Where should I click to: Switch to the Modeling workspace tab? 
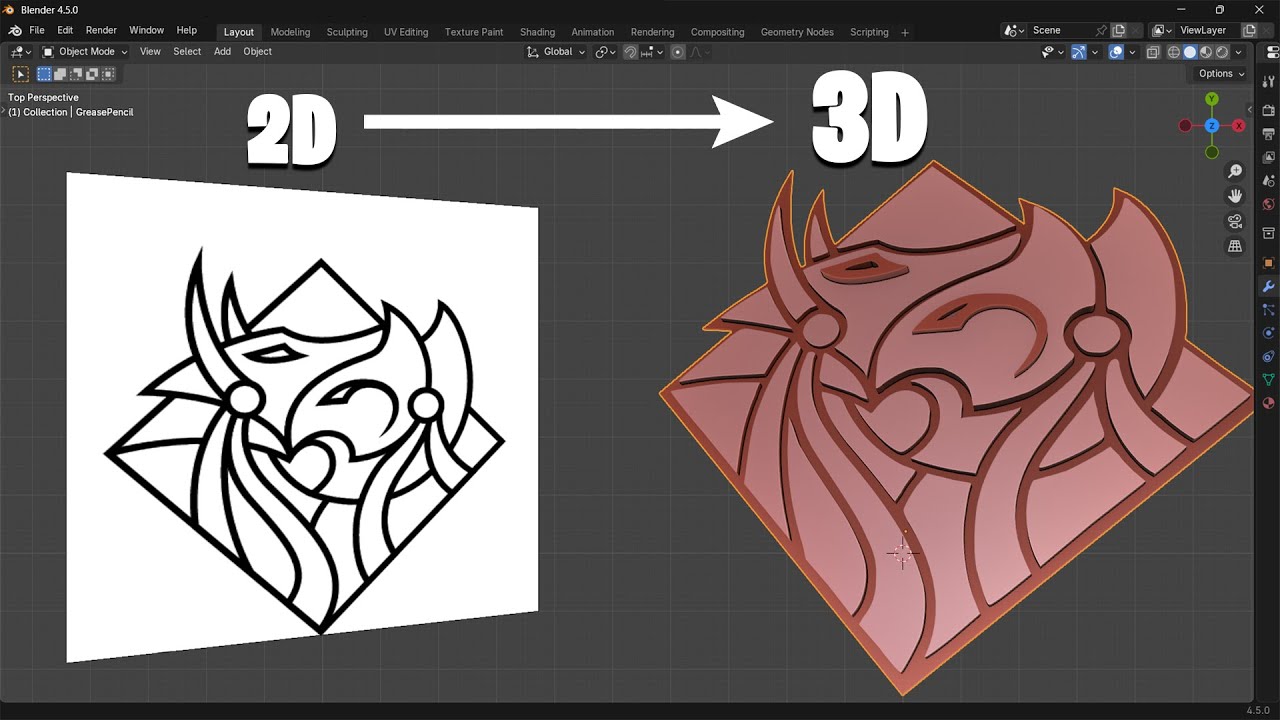[290, 32]
